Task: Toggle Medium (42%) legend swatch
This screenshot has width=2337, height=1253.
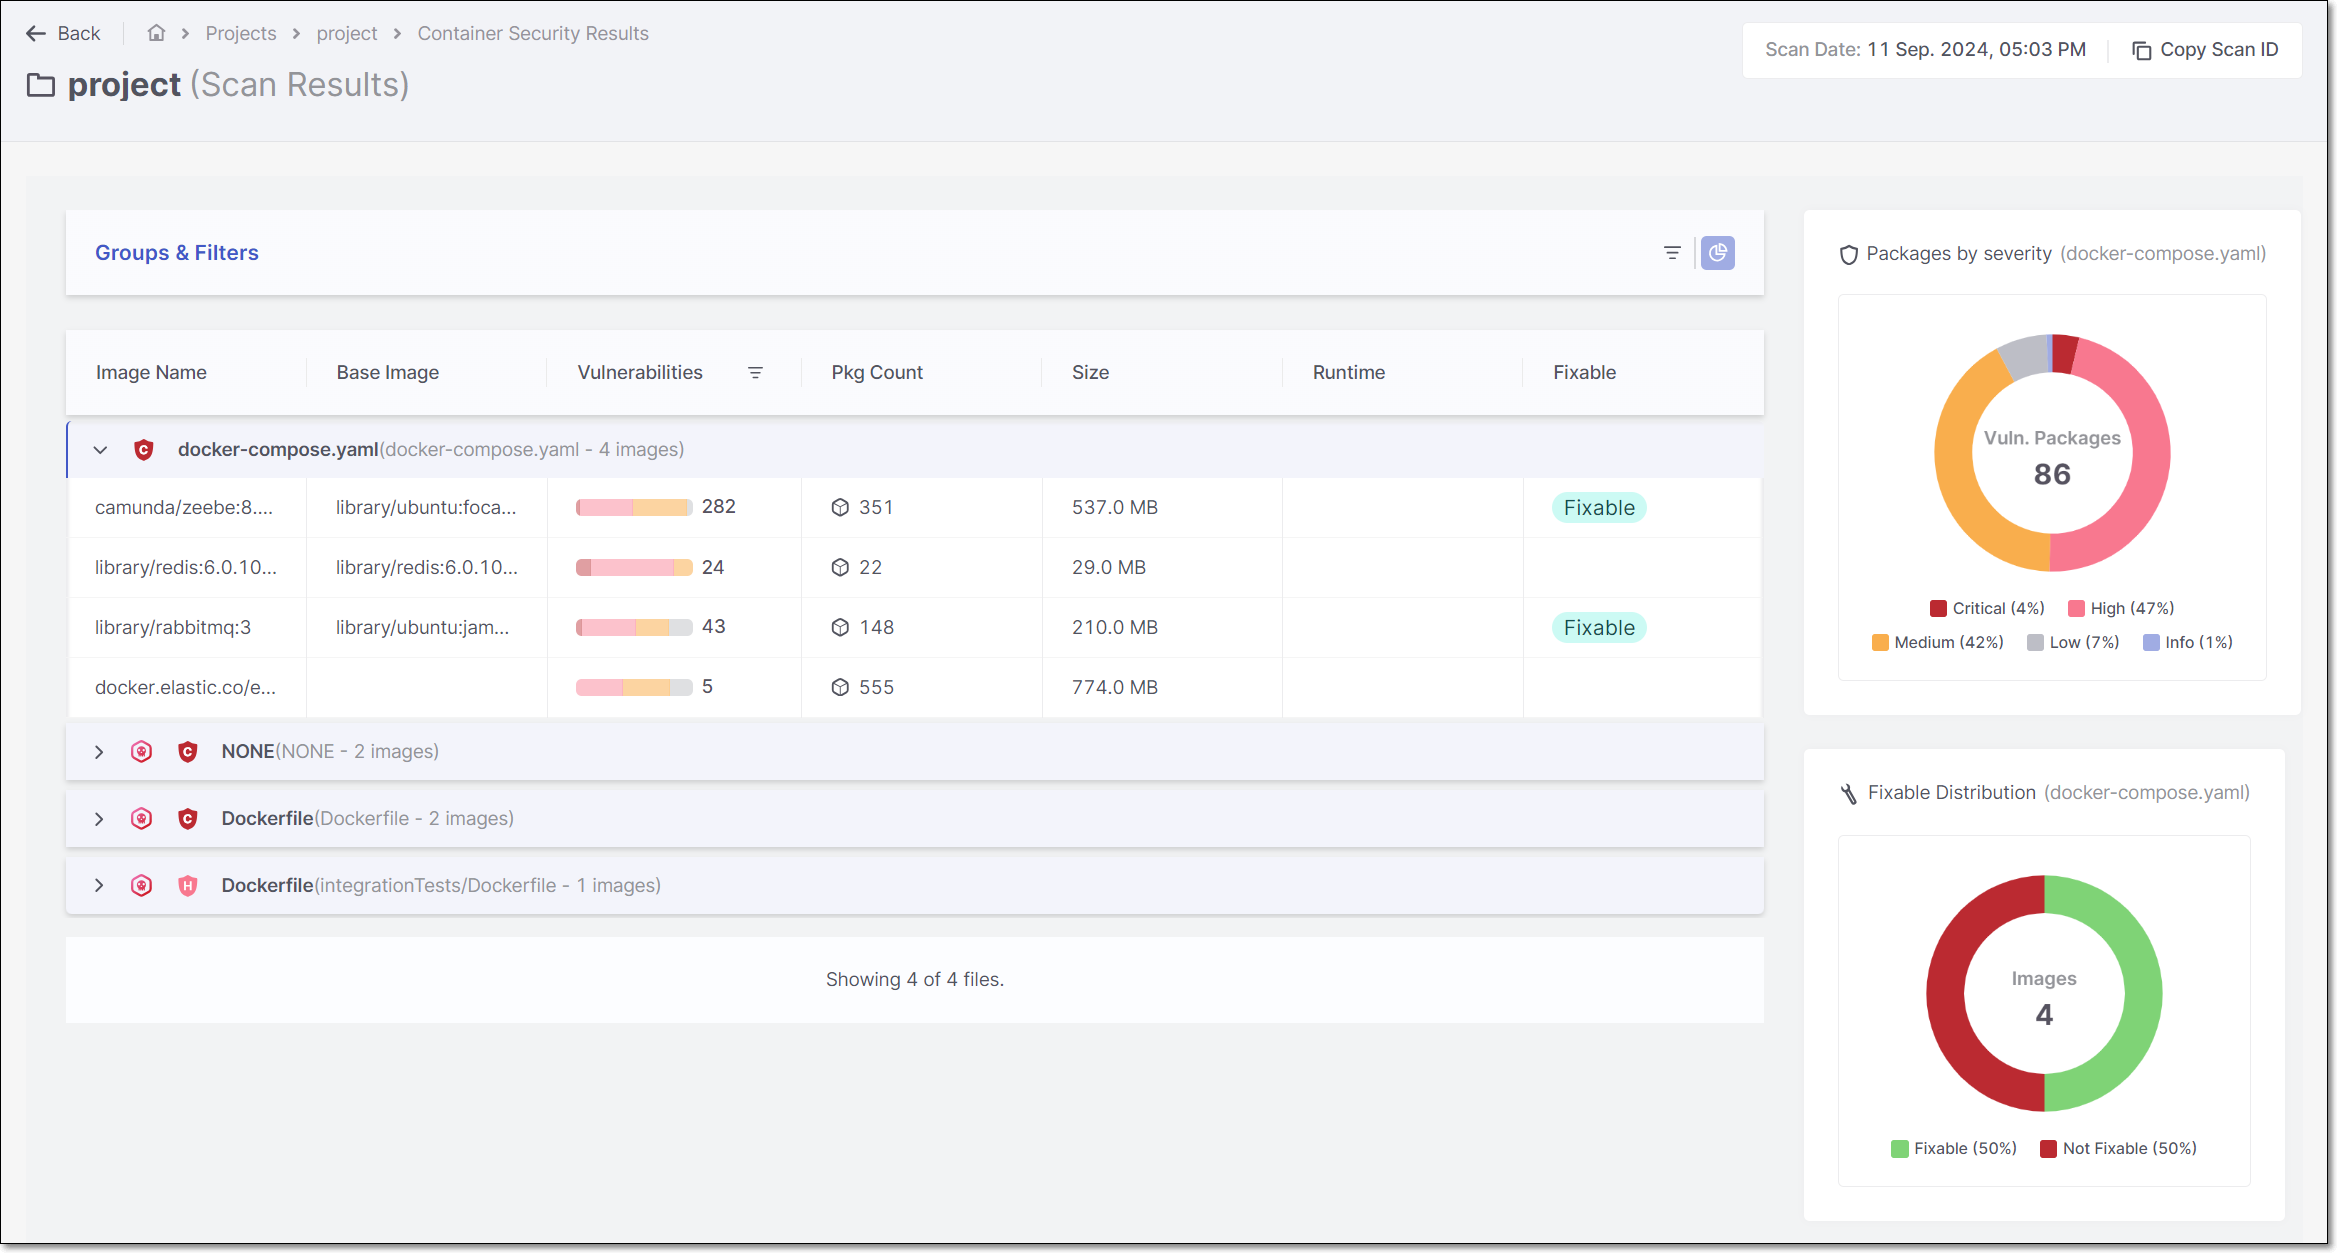Action: 1880,643
